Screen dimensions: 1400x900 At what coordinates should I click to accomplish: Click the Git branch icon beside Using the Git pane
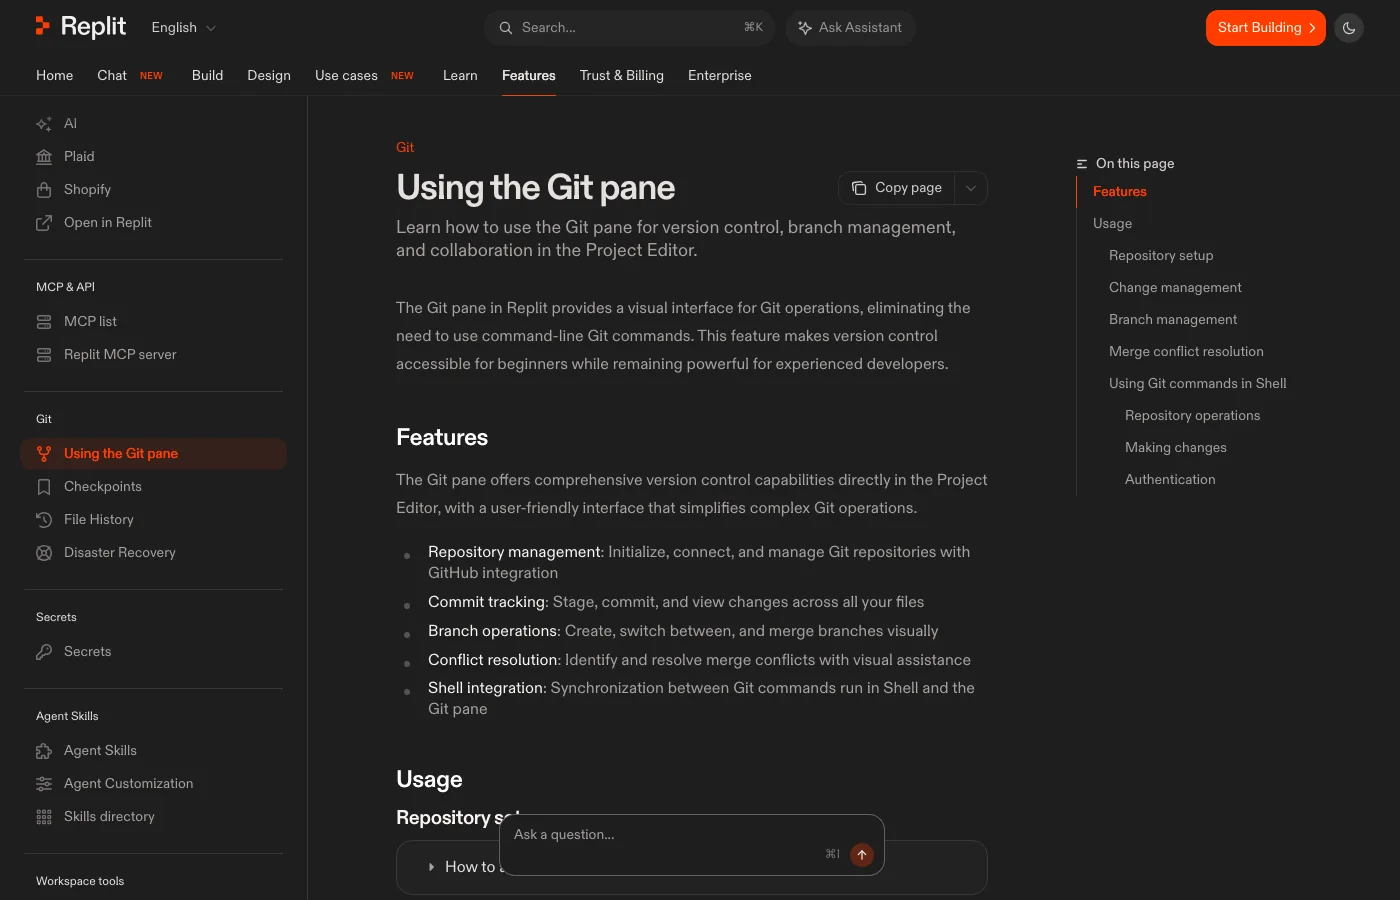click(x=44, y=454)
